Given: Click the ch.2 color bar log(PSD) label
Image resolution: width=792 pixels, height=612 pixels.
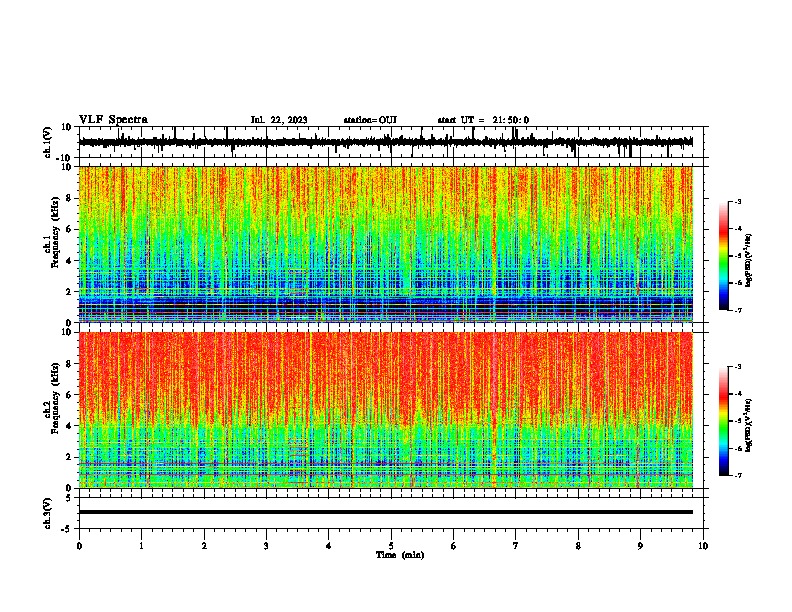Looking at the screenshot, I should [x=749, y=425].
